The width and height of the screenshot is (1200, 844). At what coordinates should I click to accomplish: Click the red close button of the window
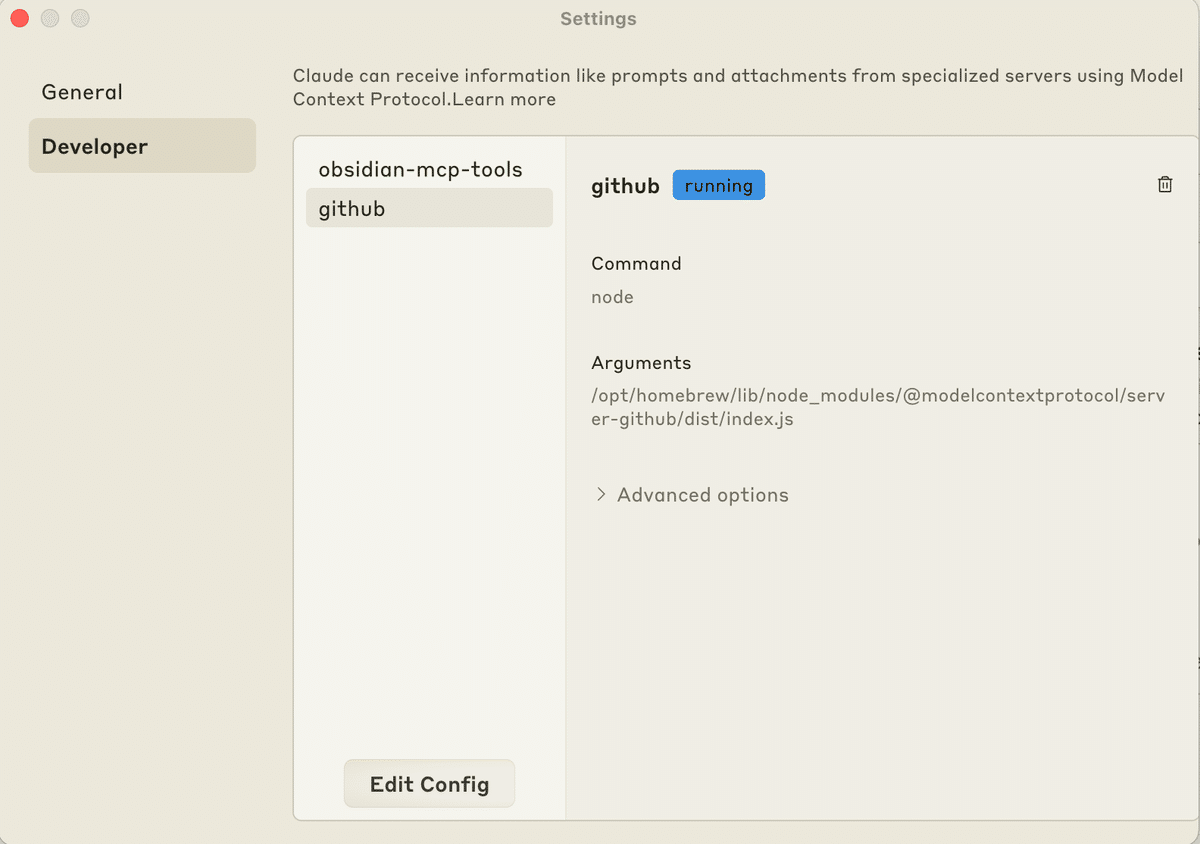(x=18, y=17)
